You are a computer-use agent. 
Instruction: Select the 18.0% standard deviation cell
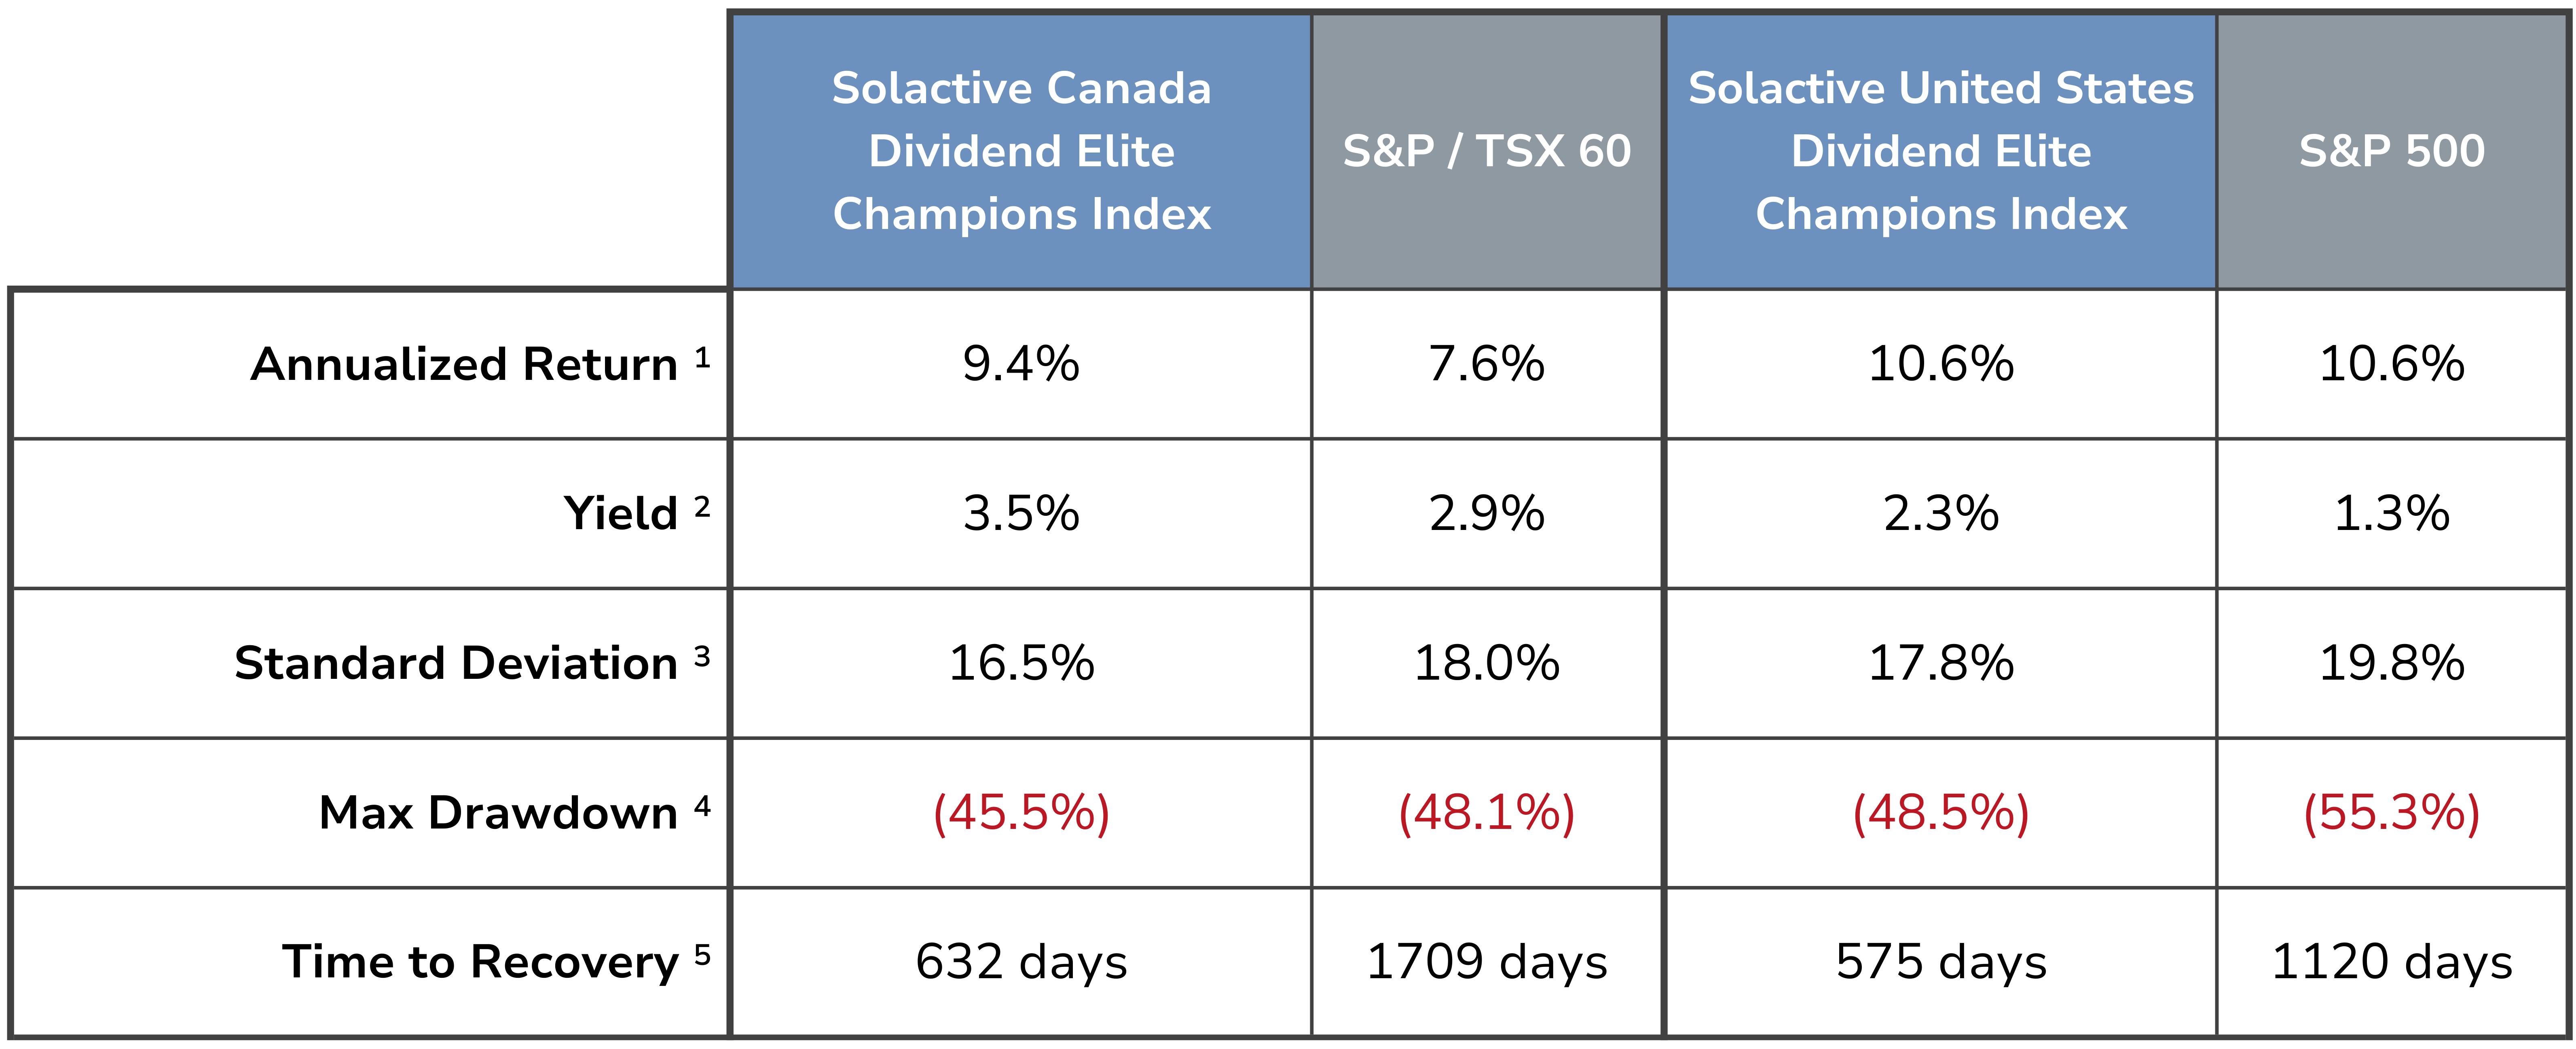(x=1487, y=663)
